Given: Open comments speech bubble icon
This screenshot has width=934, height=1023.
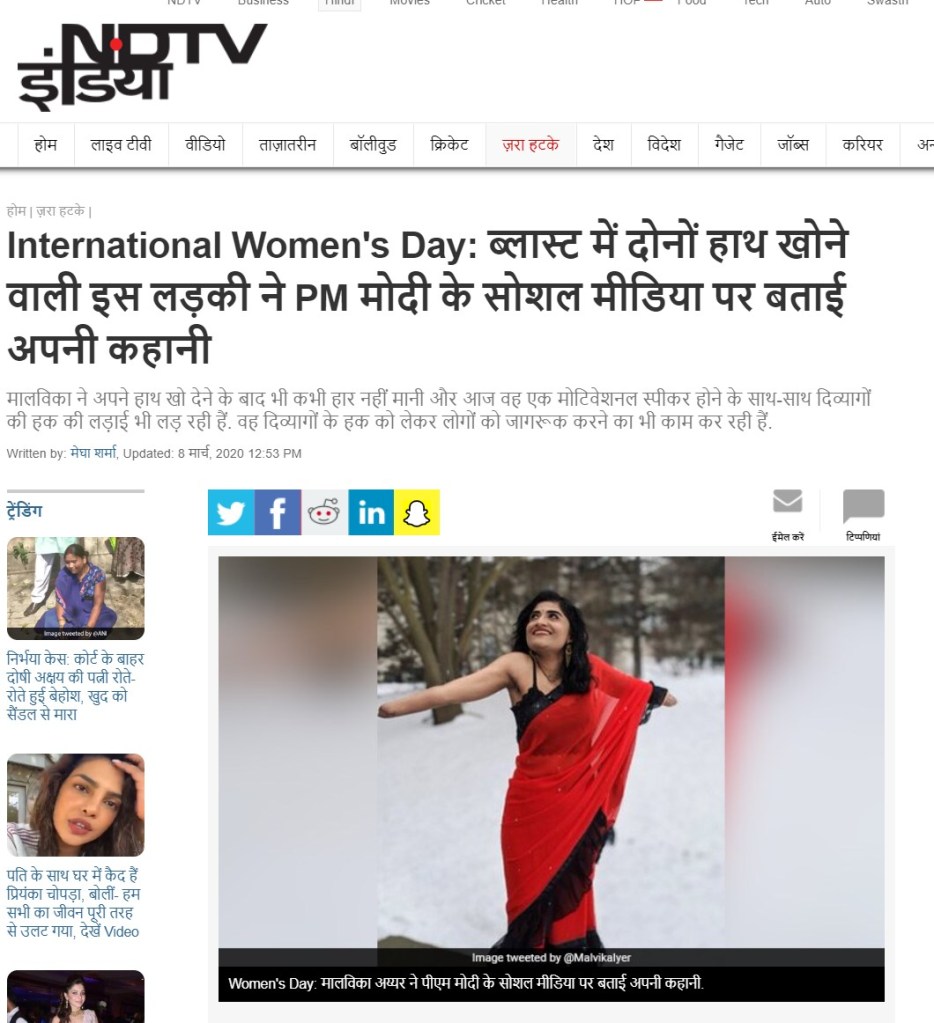Looking at the screenshot, I should (x=864, y=506).
